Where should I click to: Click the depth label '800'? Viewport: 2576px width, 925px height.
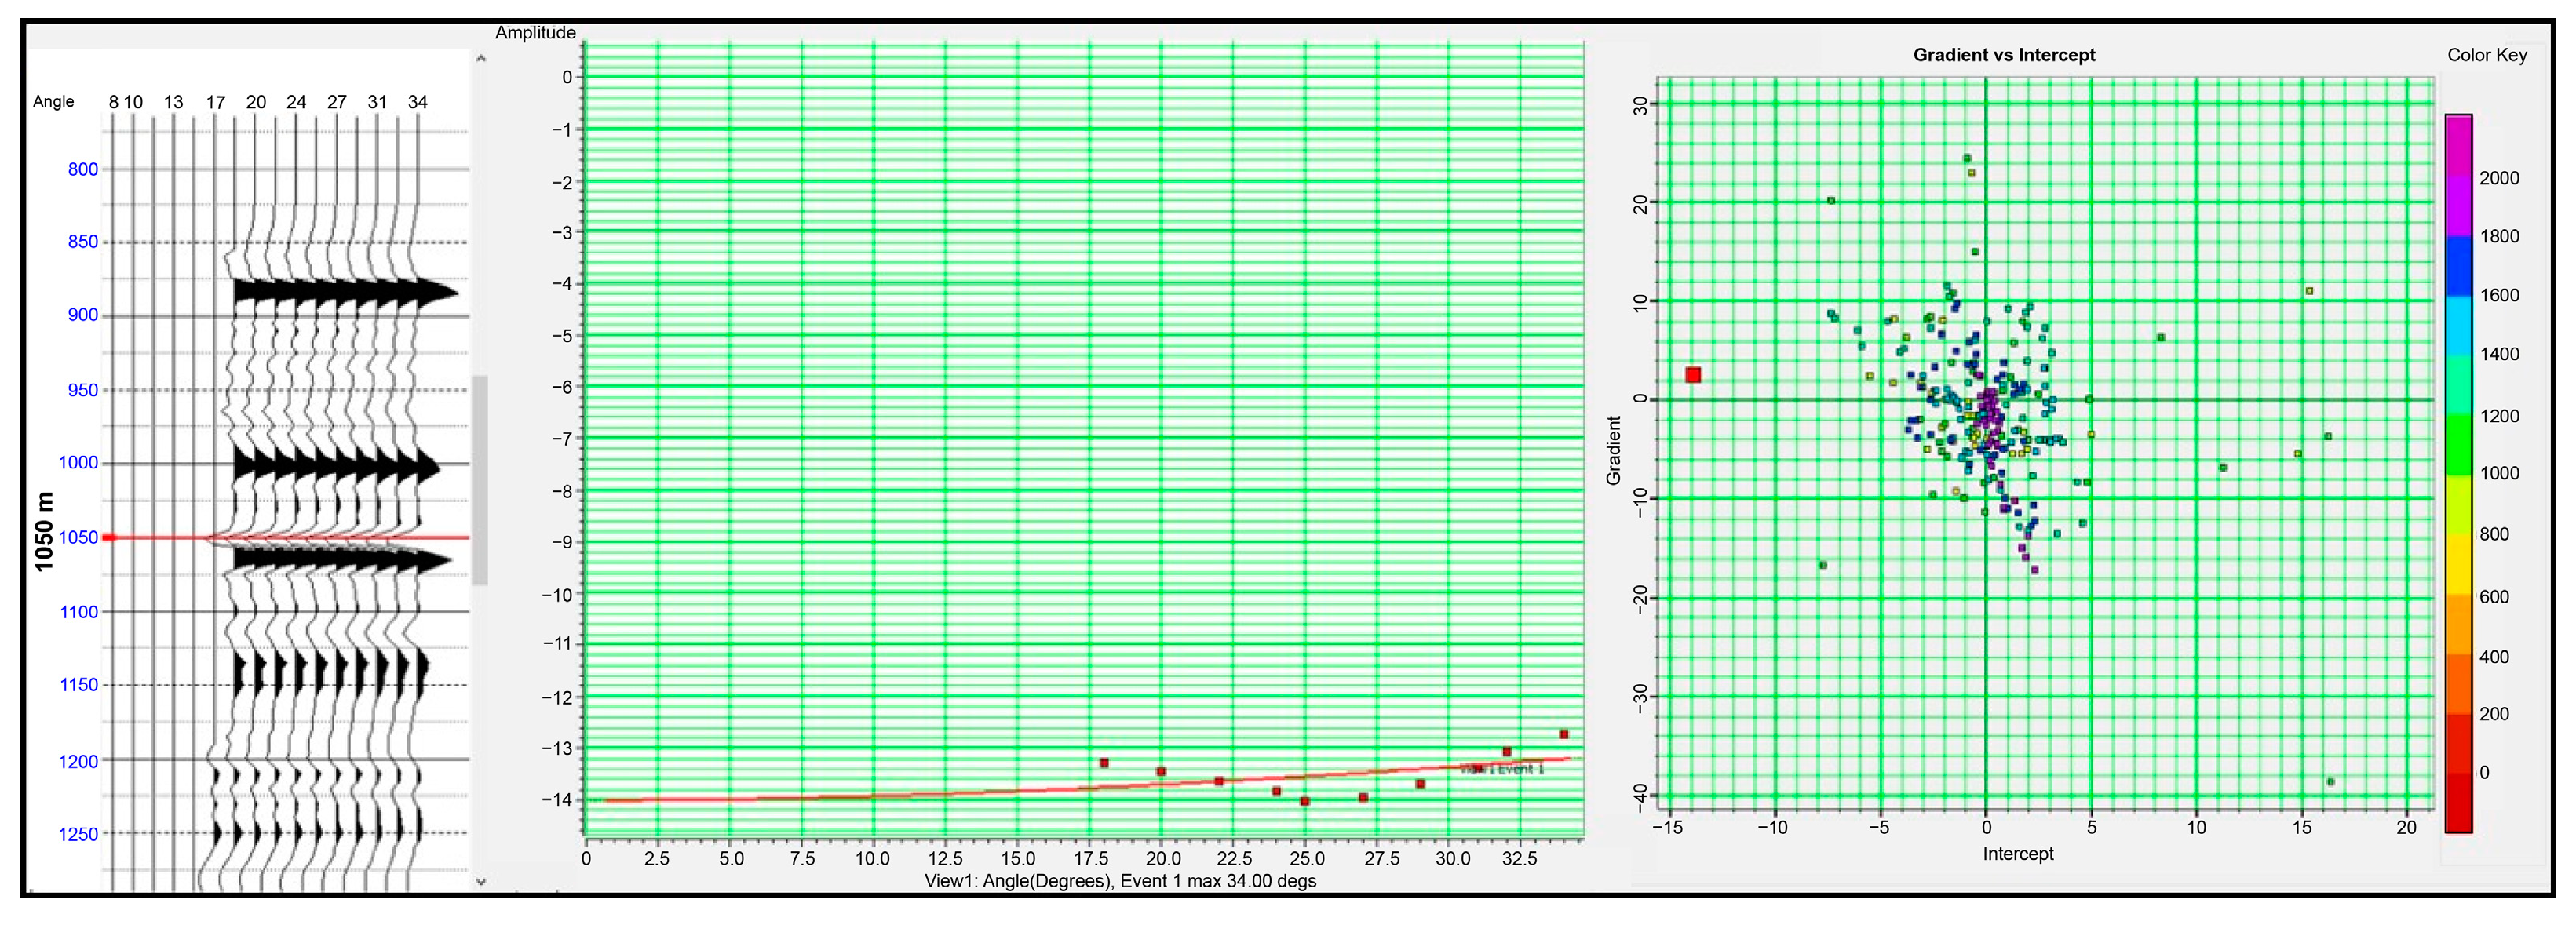pyautogui.click(x=83, y=169)
